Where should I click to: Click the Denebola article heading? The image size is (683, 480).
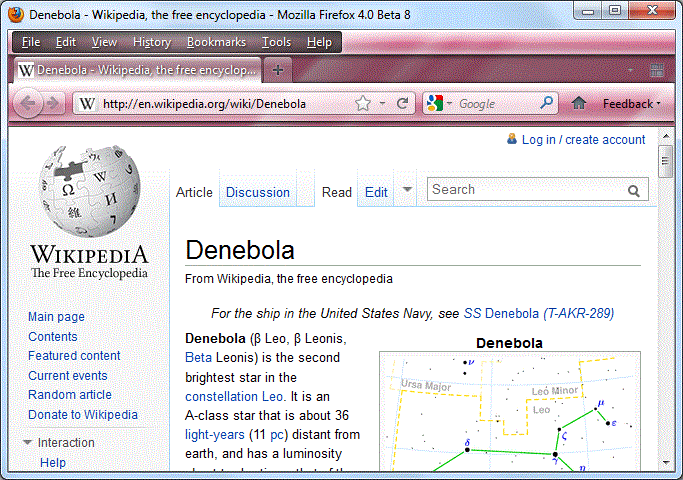pos(240,250)
